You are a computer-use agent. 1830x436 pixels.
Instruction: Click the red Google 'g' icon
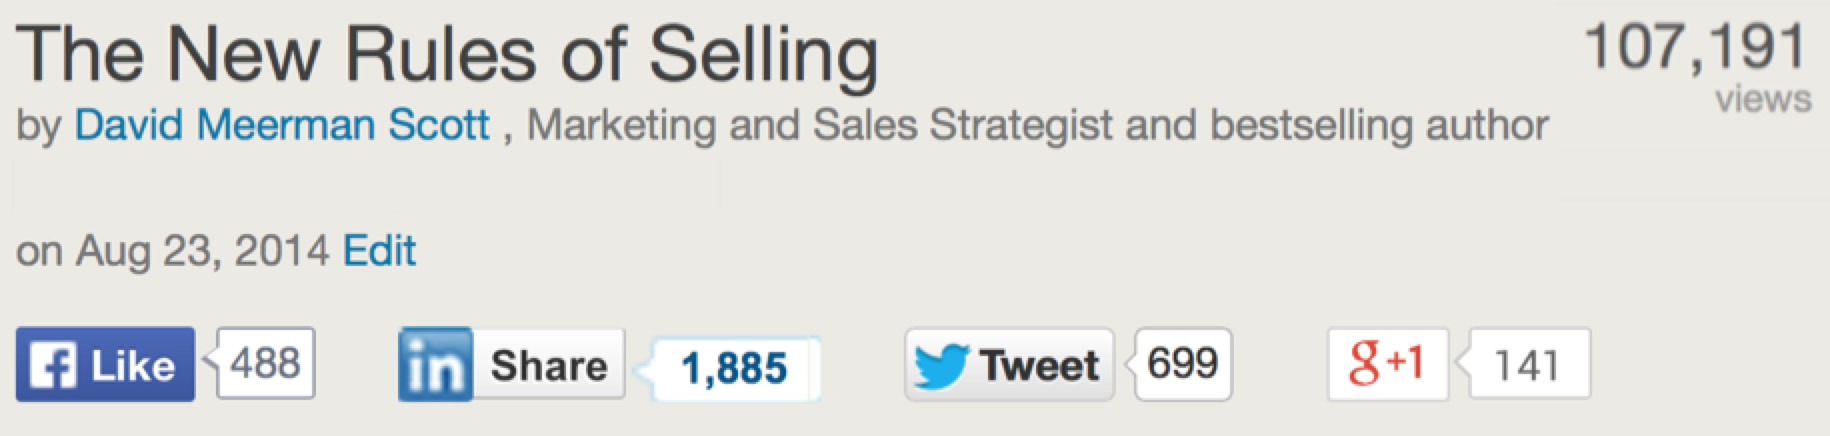tap(1364, 362)
